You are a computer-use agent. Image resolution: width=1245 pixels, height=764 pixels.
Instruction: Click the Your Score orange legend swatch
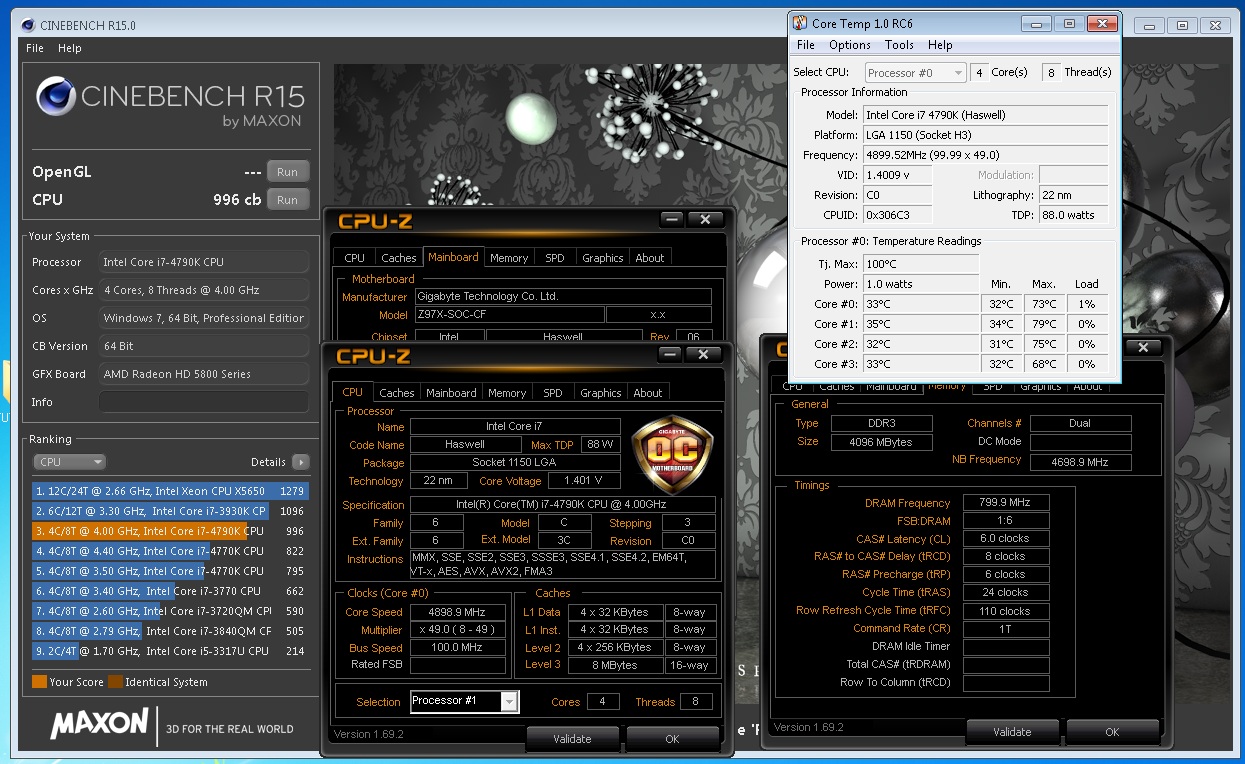39,682
